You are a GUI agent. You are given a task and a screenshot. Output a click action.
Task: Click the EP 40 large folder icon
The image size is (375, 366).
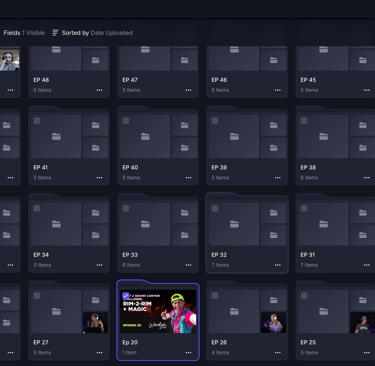(x=145, y=136)
